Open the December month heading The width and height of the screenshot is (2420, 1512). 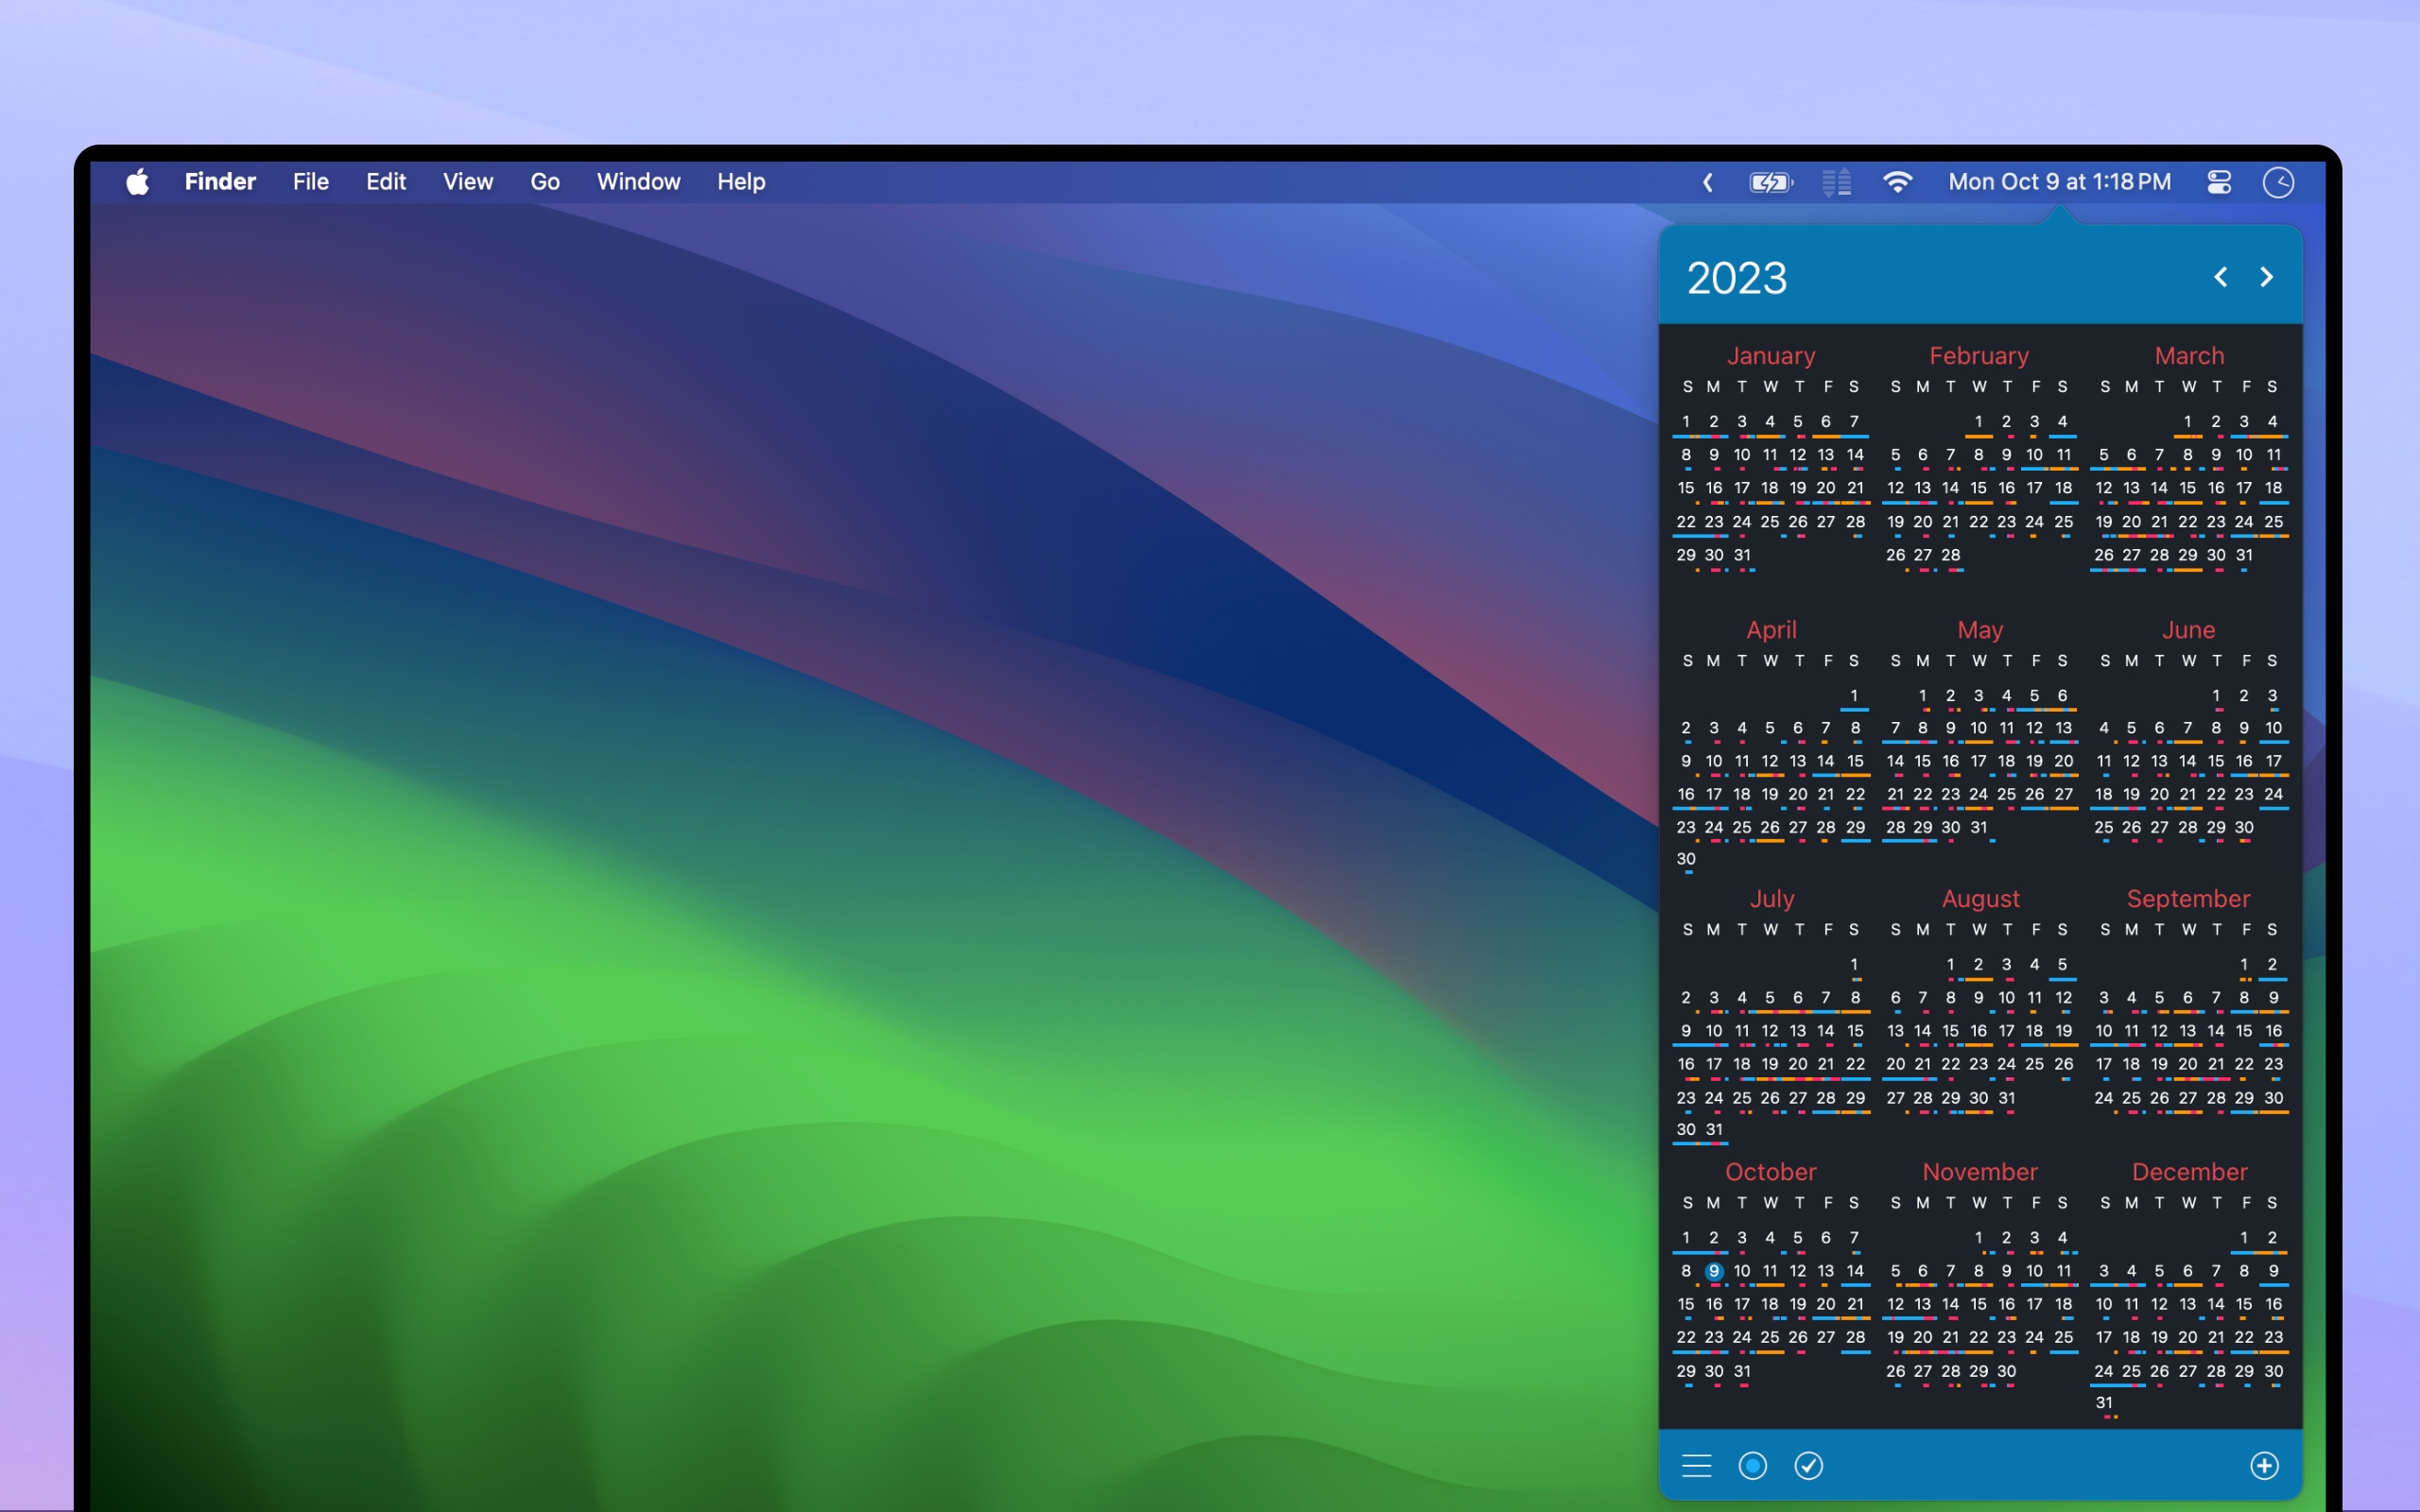2189,1171
